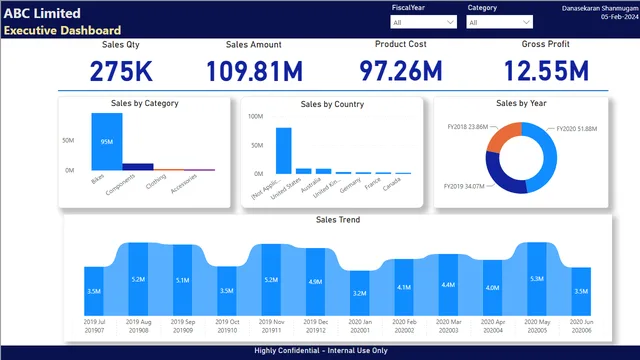Click the United States sales bar
Viewport: 640px width, 360px height.
(303, 171)
